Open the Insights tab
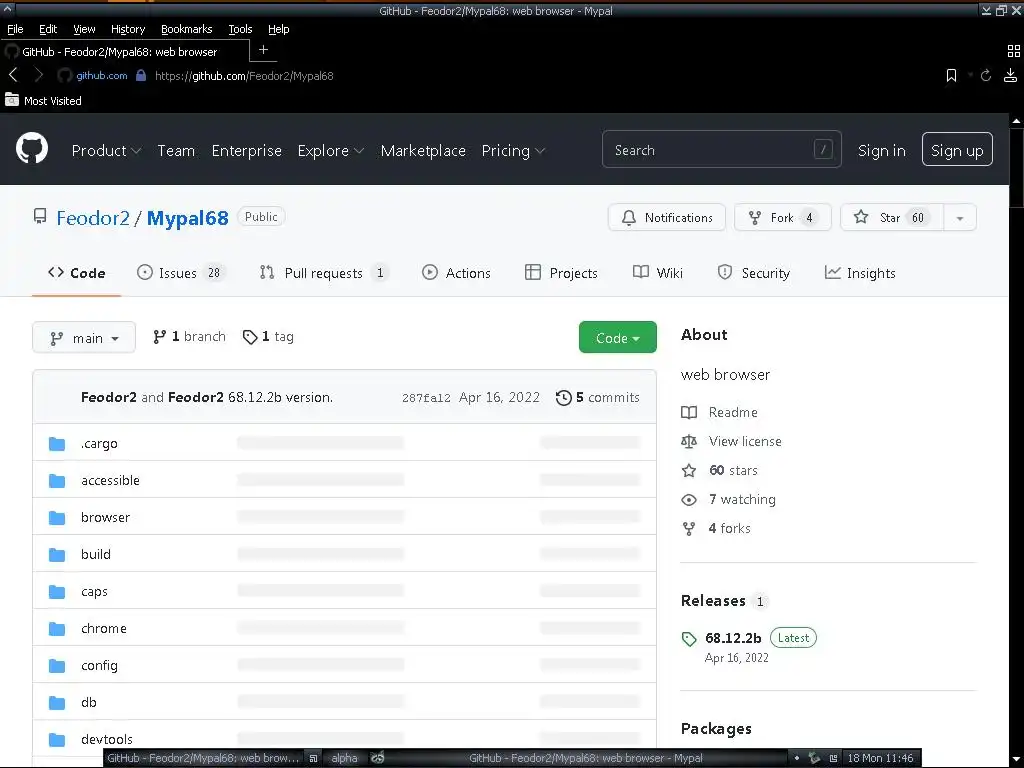Viewport: 1024px width, 768px height. tap(860, 273)
